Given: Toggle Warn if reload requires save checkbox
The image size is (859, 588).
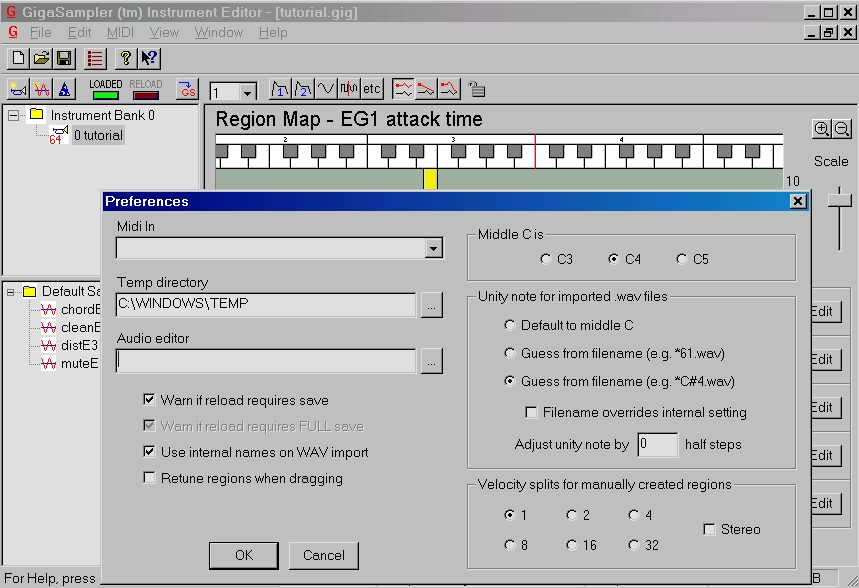Looking at the screenshot, I should pyautogui.click(x=149, y=399).
